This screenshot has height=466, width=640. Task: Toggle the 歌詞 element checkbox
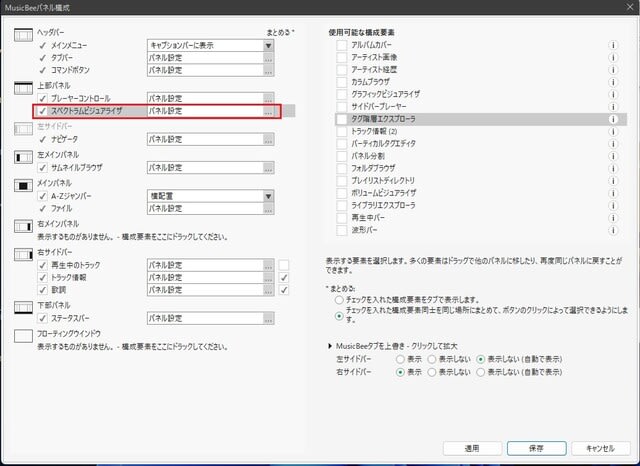42,290
